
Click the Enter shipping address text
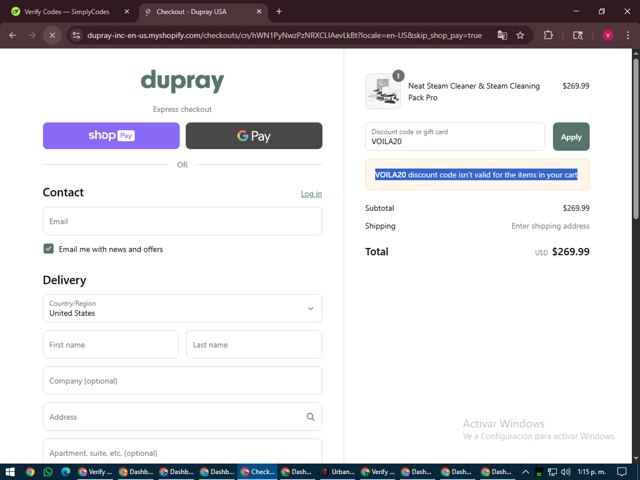point(550,226)
